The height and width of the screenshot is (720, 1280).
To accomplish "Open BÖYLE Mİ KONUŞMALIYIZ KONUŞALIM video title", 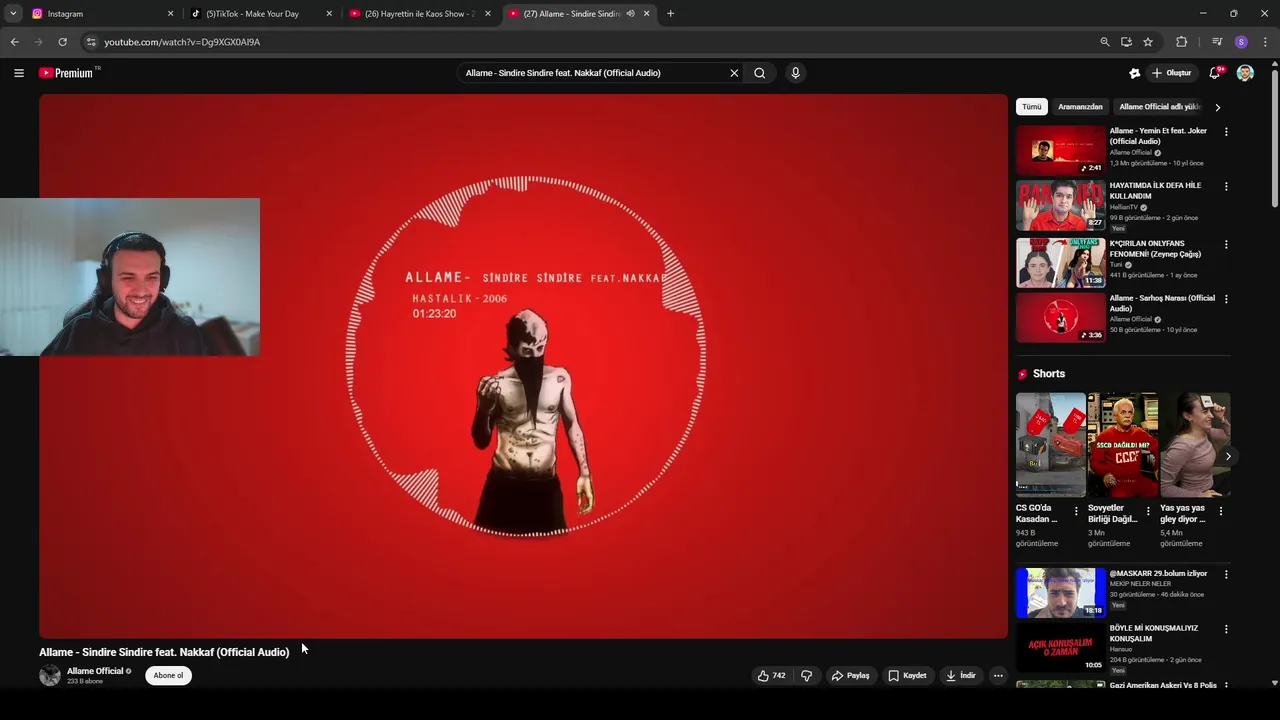I will tap(1153, 634).
